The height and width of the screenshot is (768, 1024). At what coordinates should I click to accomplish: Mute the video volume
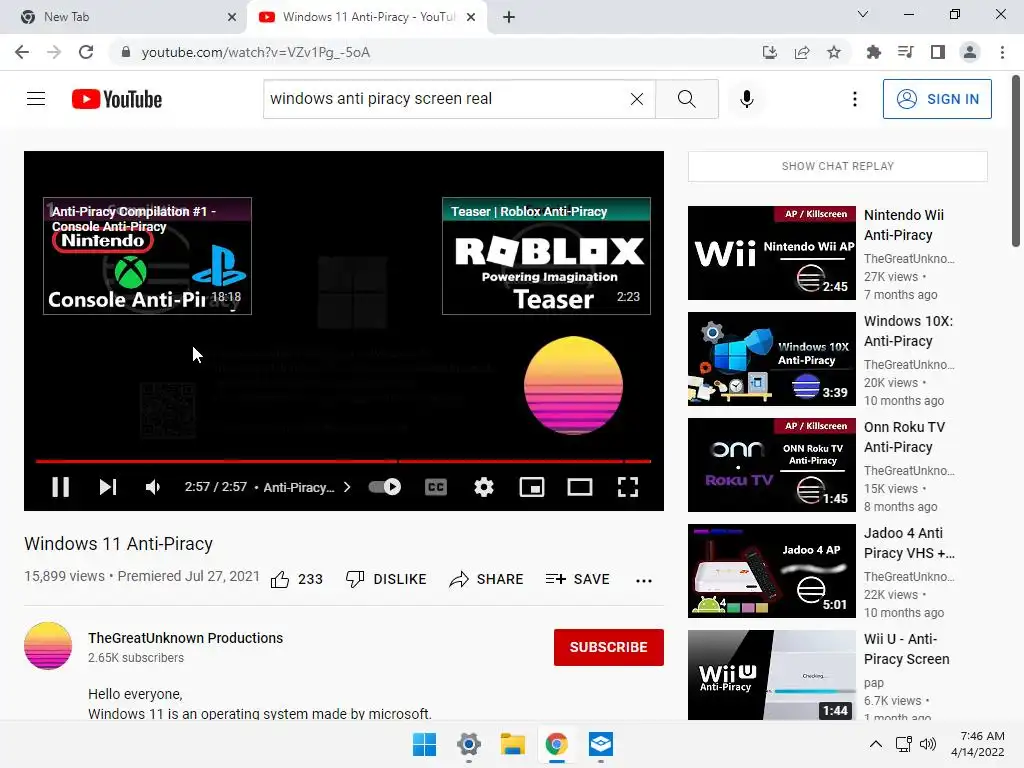(153, 487)
